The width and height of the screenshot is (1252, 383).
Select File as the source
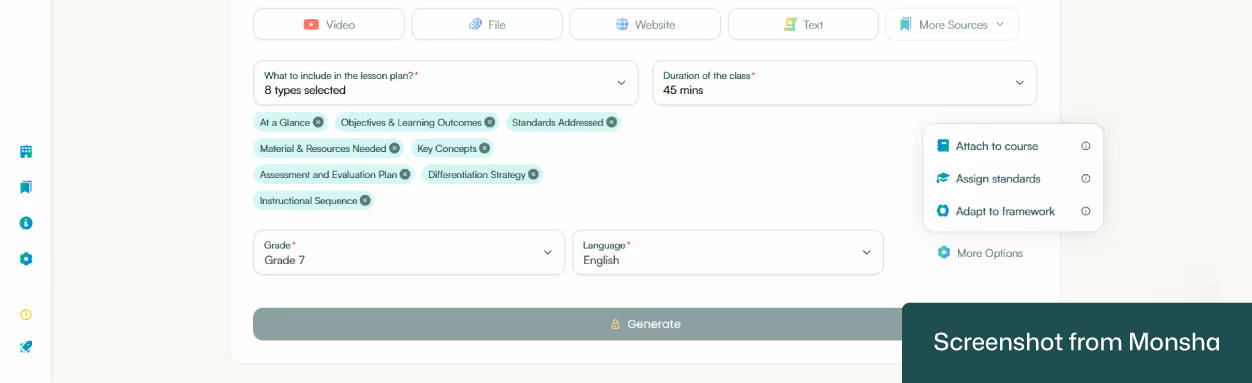pyautogui.click(x=487, y=24)
